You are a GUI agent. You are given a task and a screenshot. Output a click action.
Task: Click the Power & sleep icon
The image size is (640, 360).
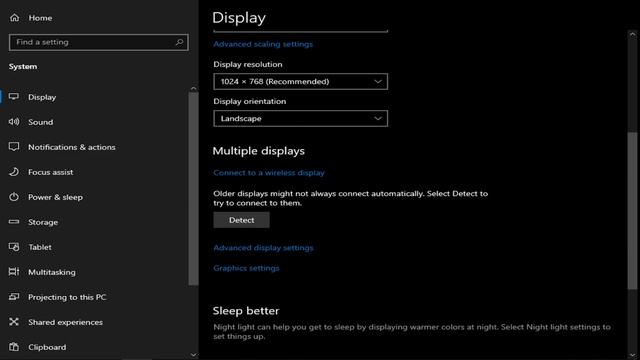pyautogui.click(x=14, y=197)
